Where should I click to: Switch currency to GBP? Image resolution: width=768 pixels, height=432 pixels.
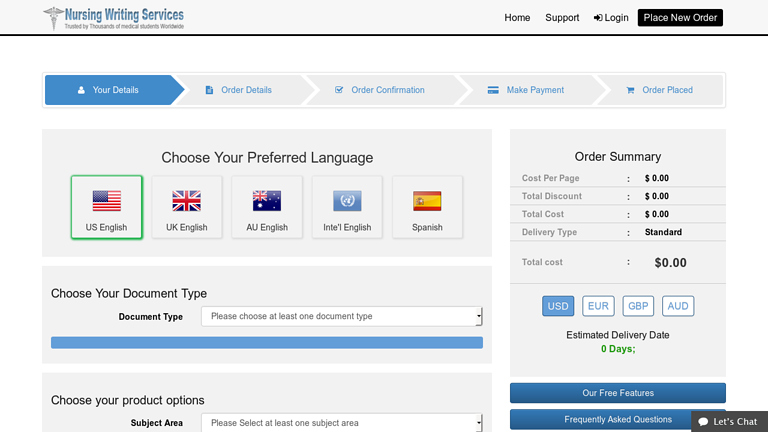638,306
